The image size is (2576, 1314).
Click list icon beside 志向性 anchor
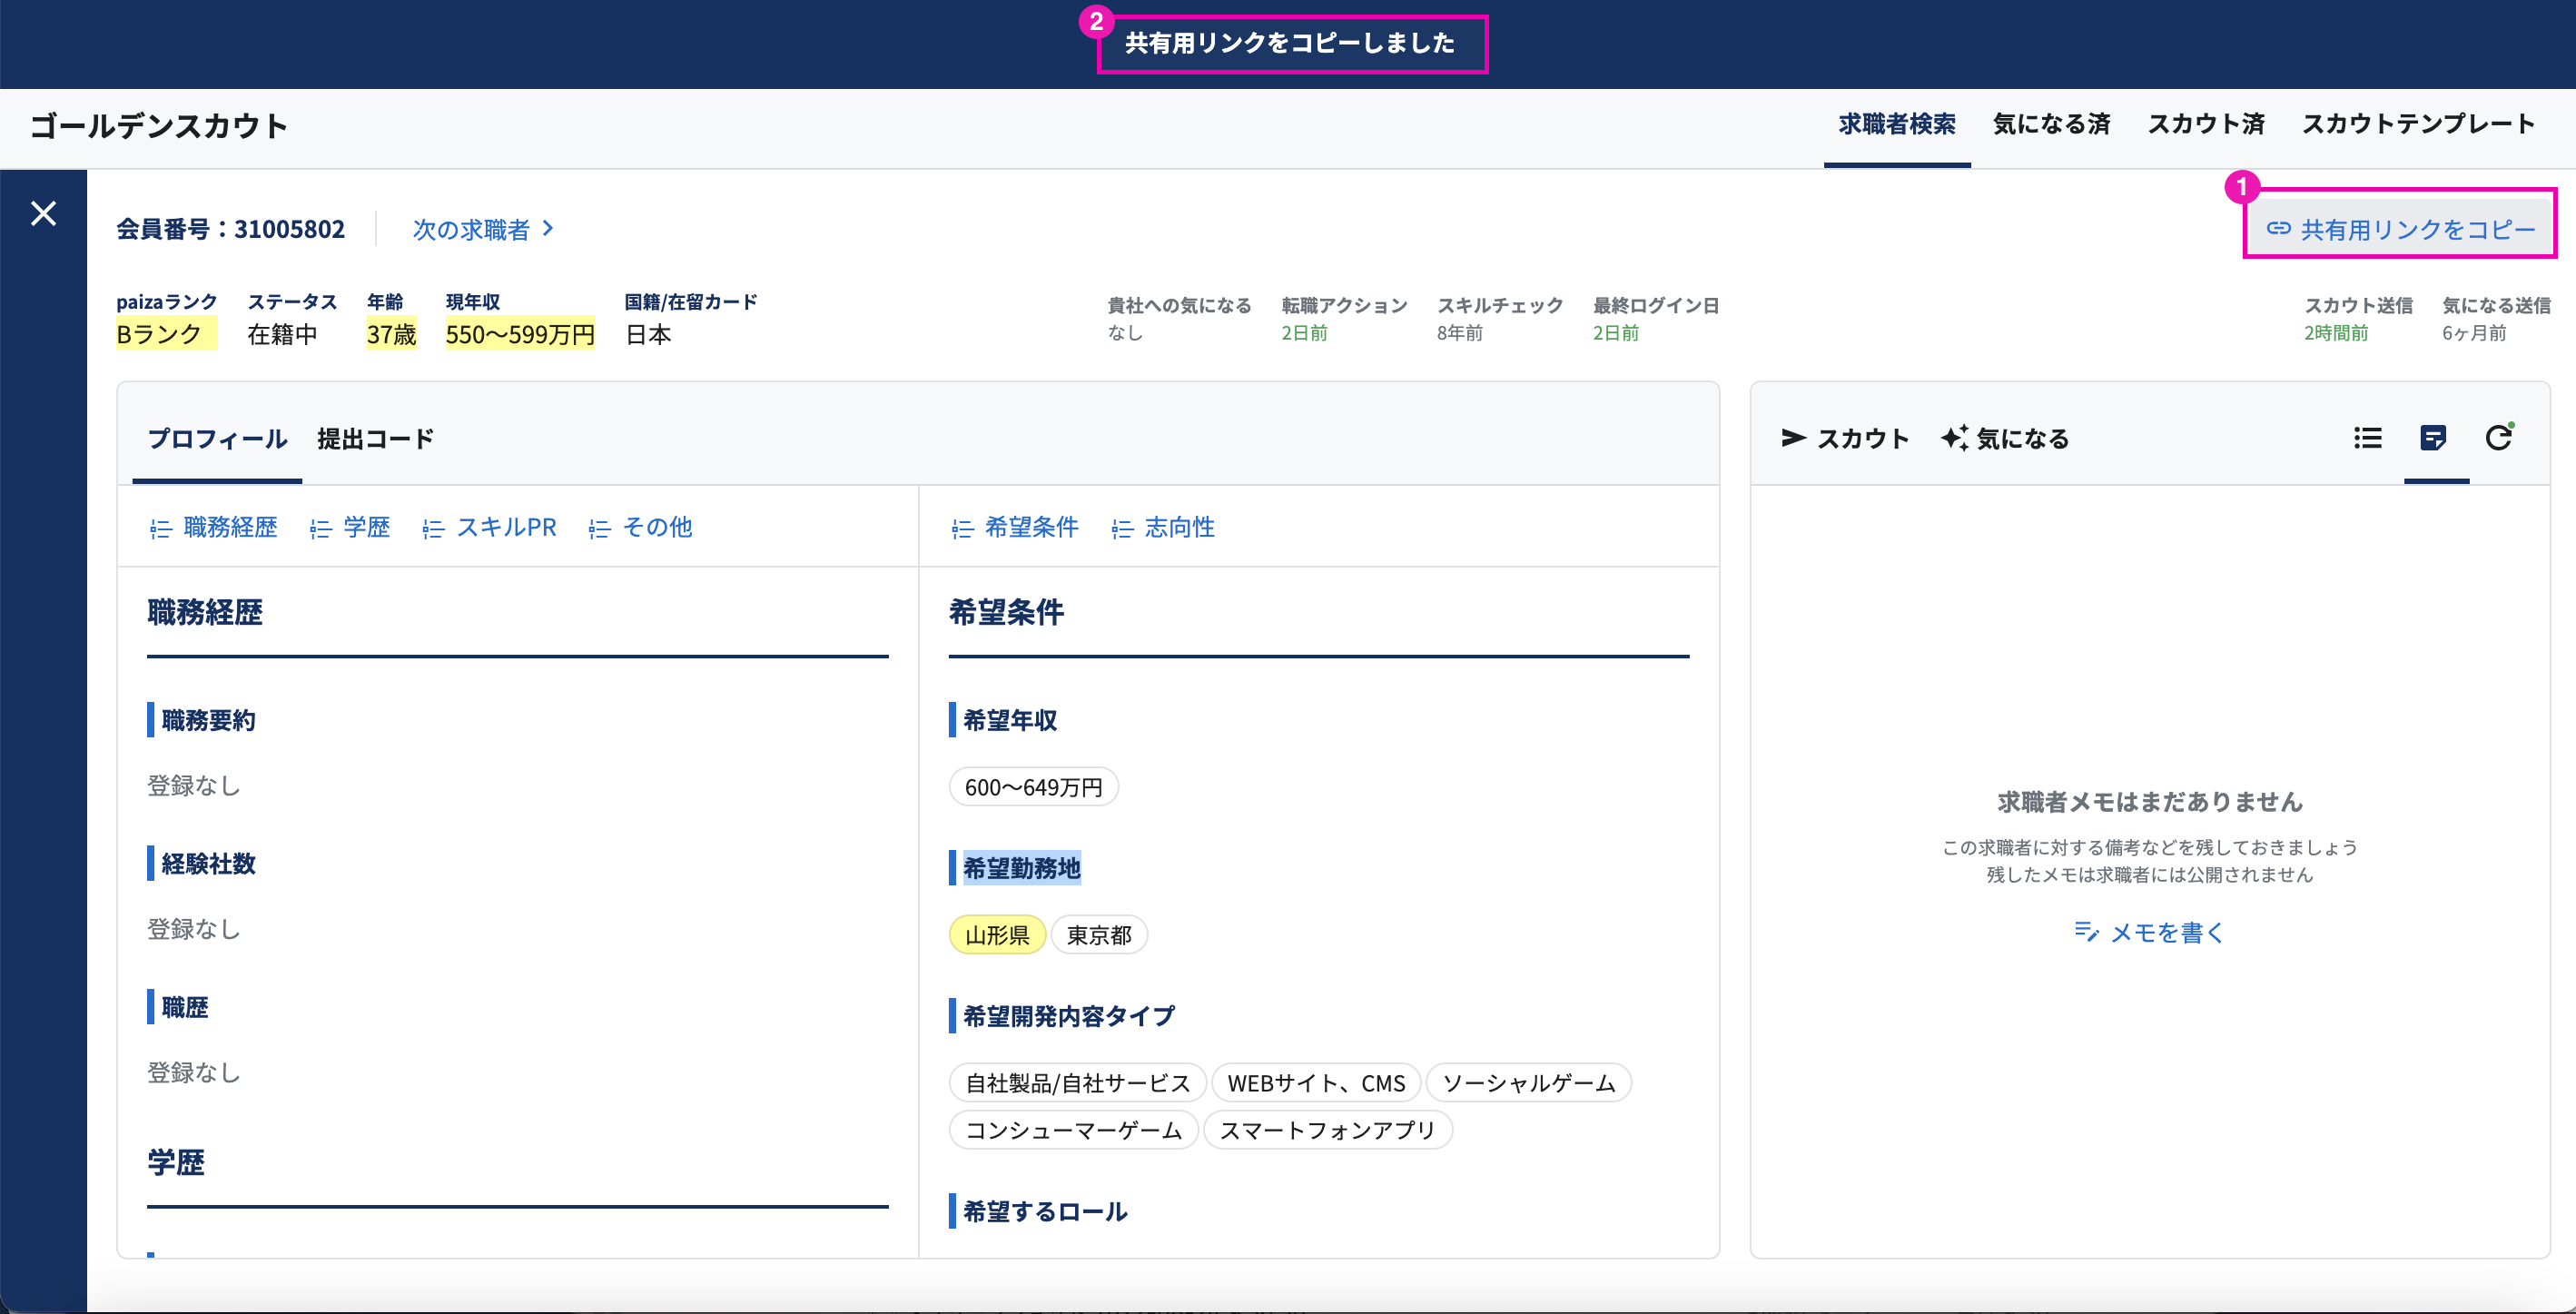point(1122,529)
